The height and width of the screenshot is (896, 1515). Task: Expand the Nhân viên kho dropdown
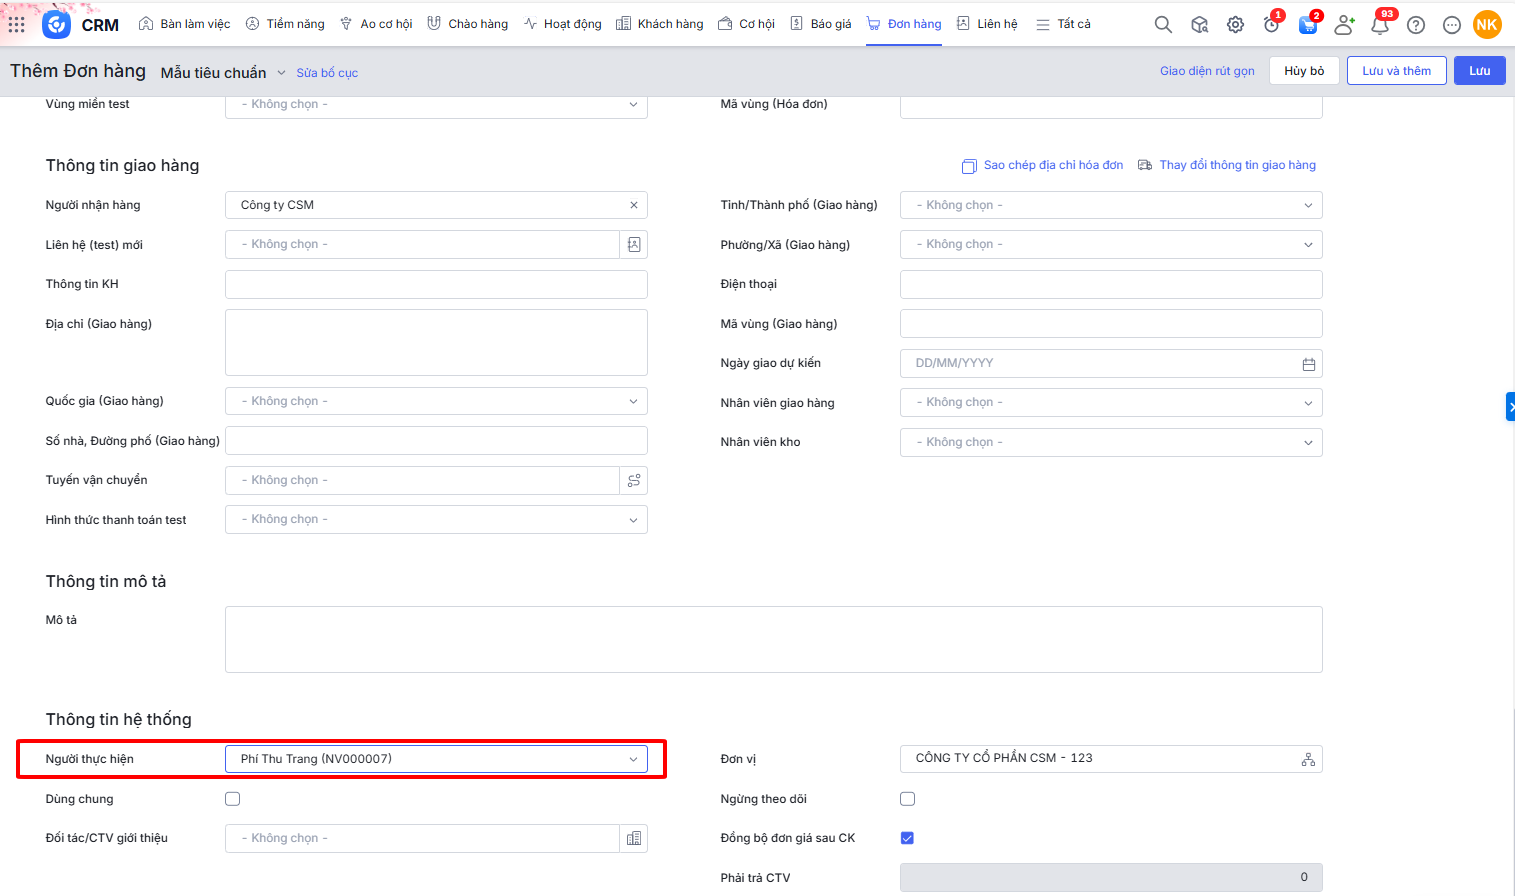click(x=1110, y=442)
